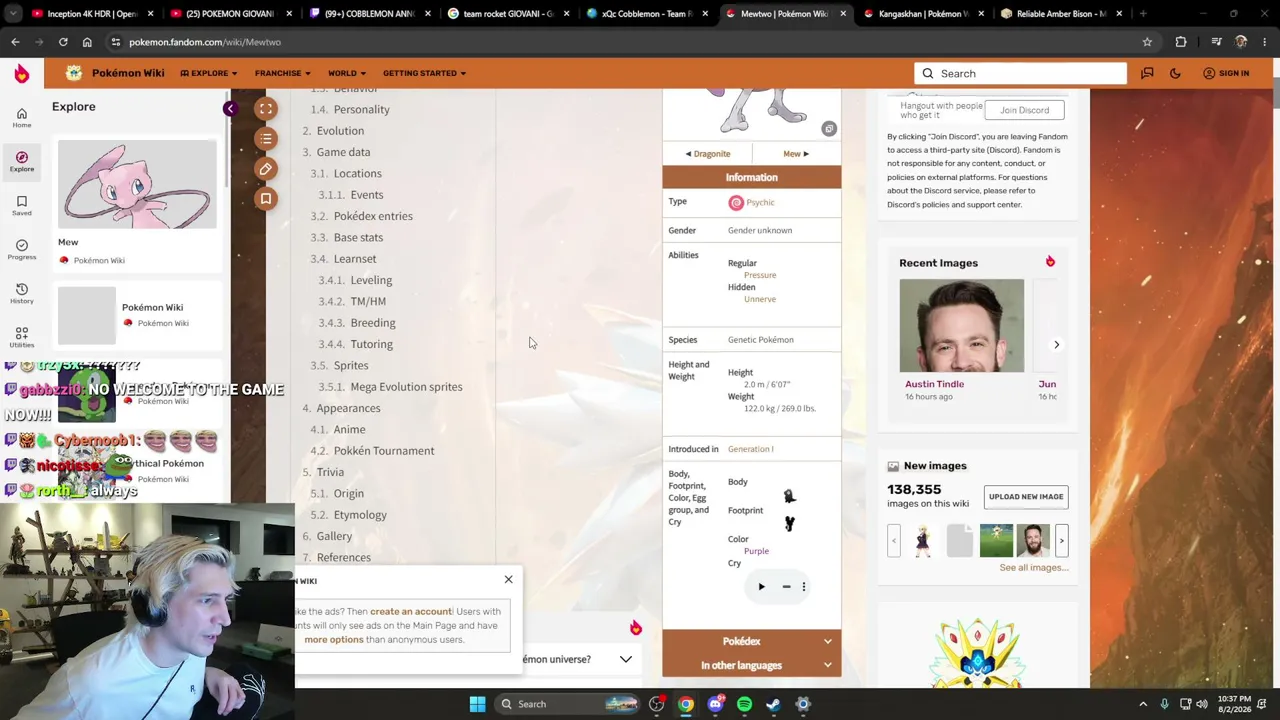The height and width of the screenshot is (720, 1280).
Task: Close the ads notice popup
Action: click(508, 580)
